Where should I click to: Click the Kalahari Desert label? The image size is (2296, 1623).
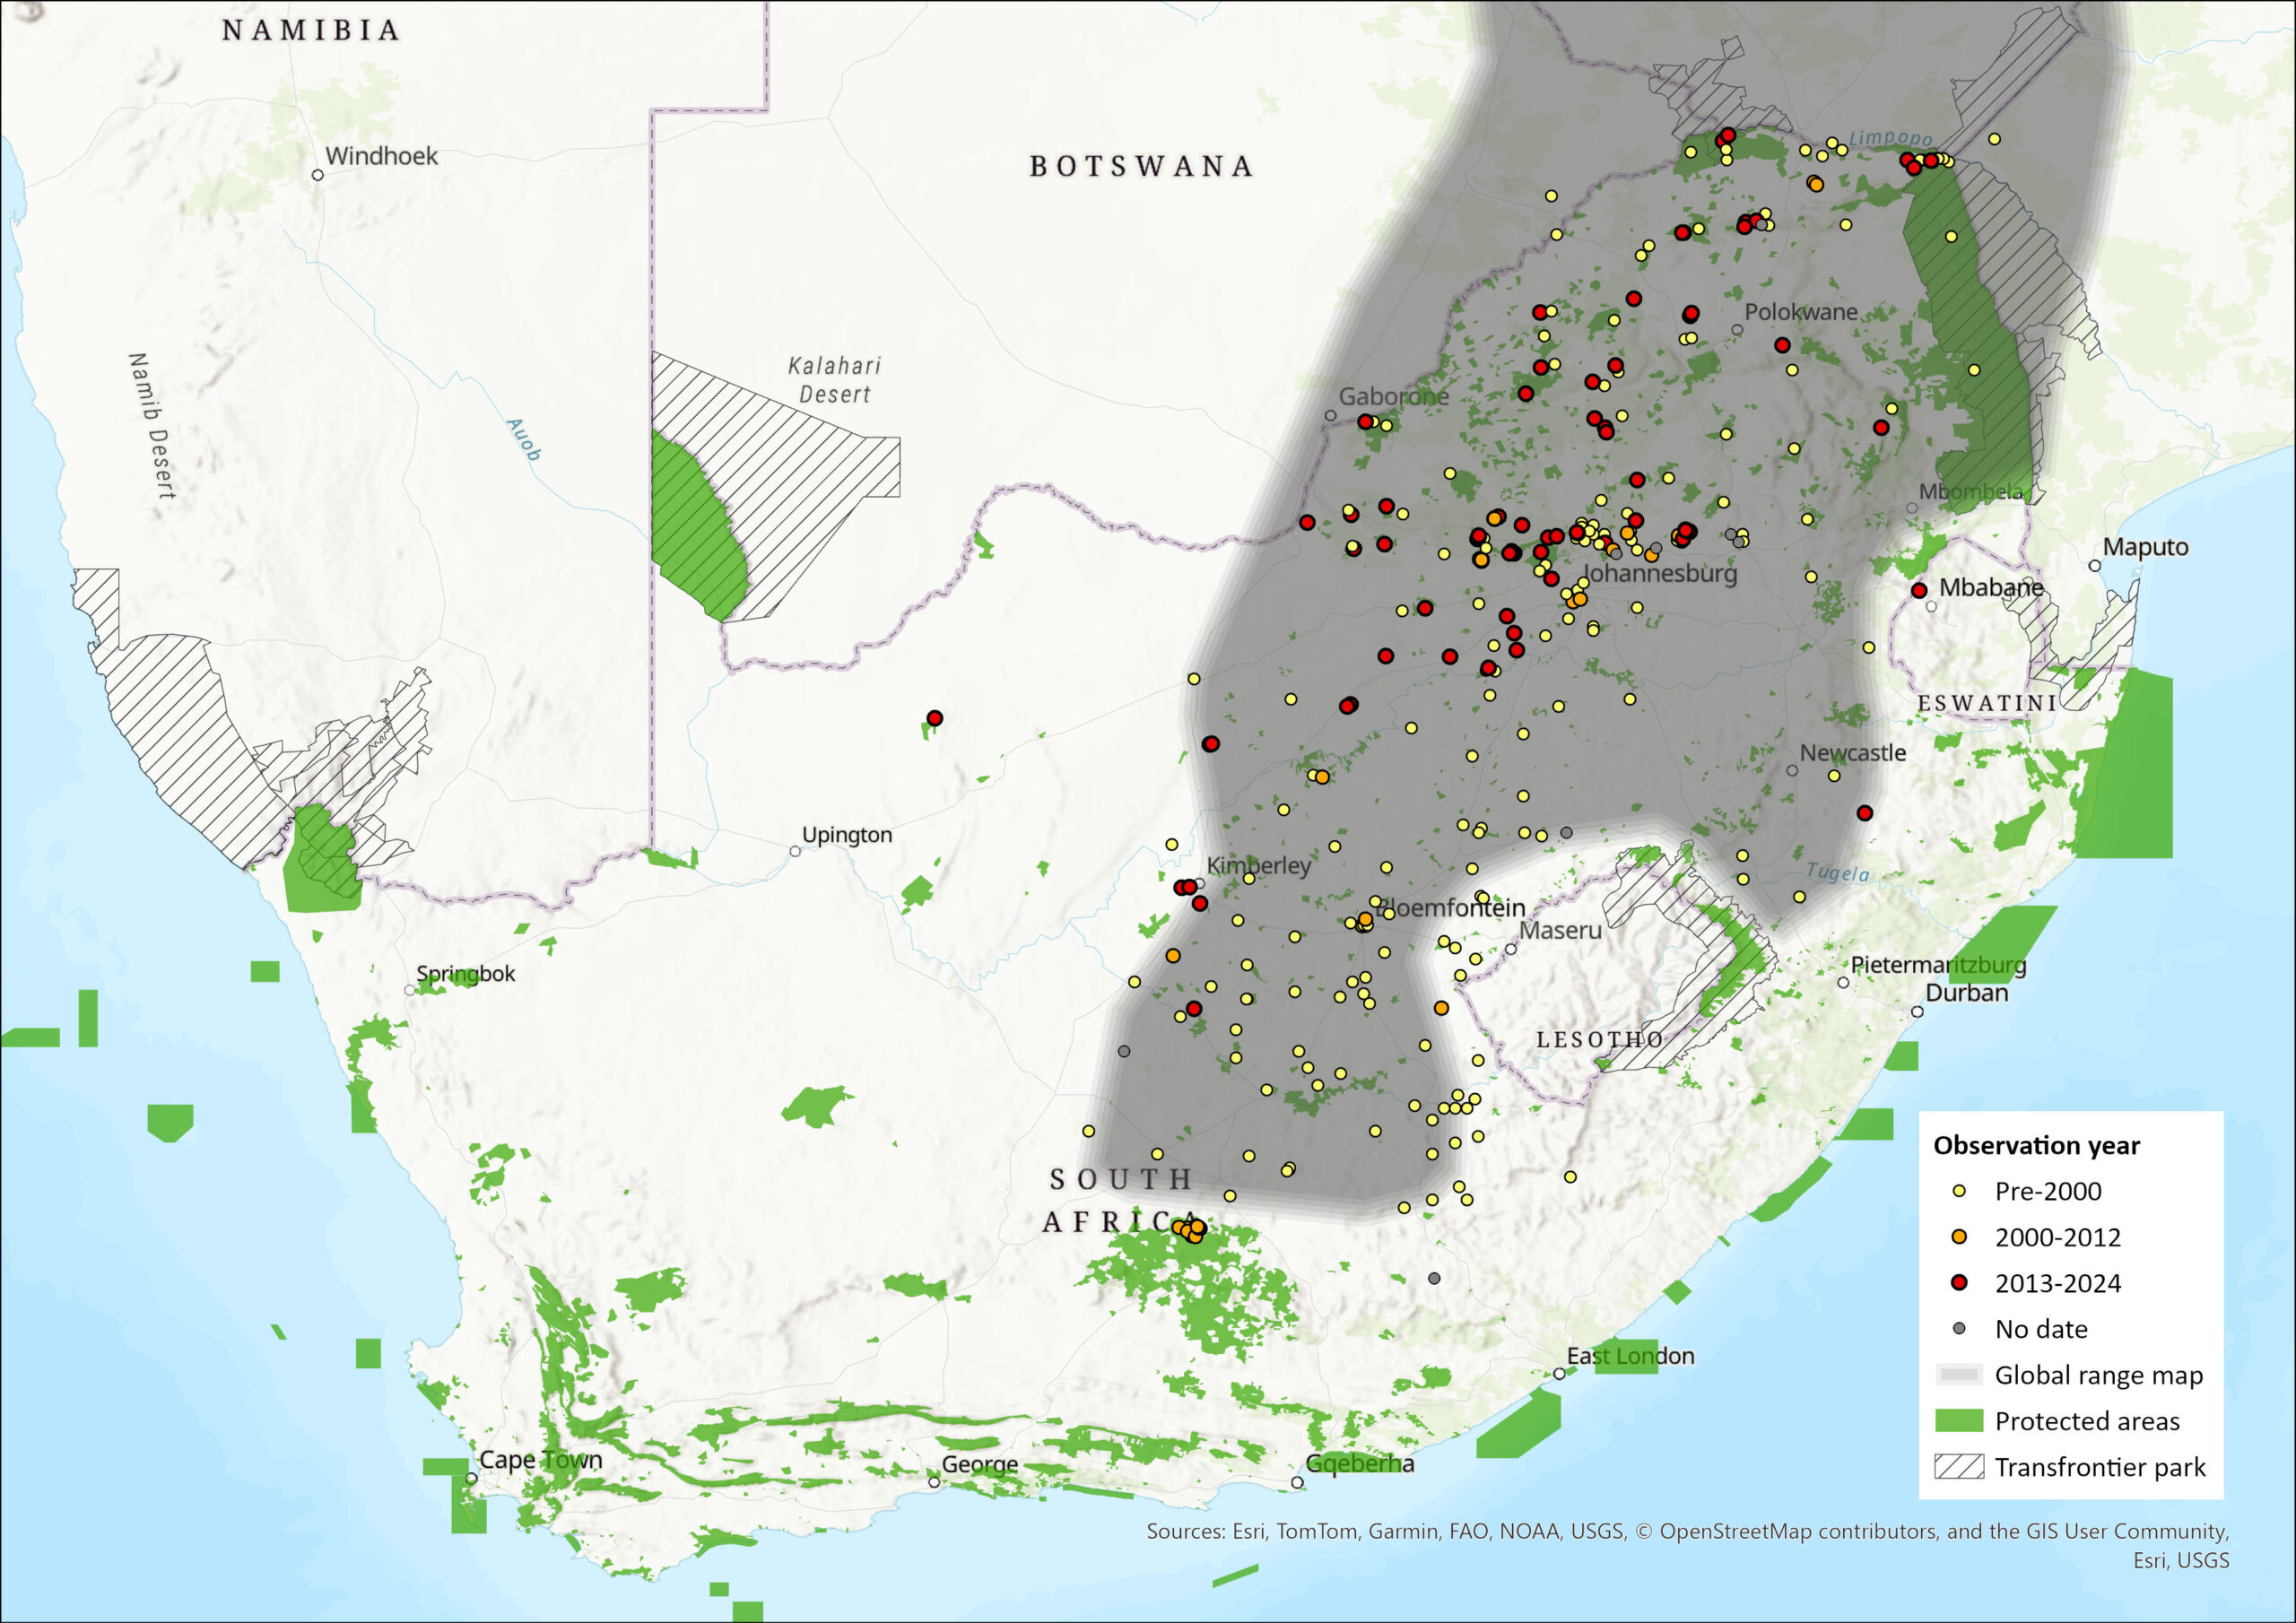pos(834,380)
